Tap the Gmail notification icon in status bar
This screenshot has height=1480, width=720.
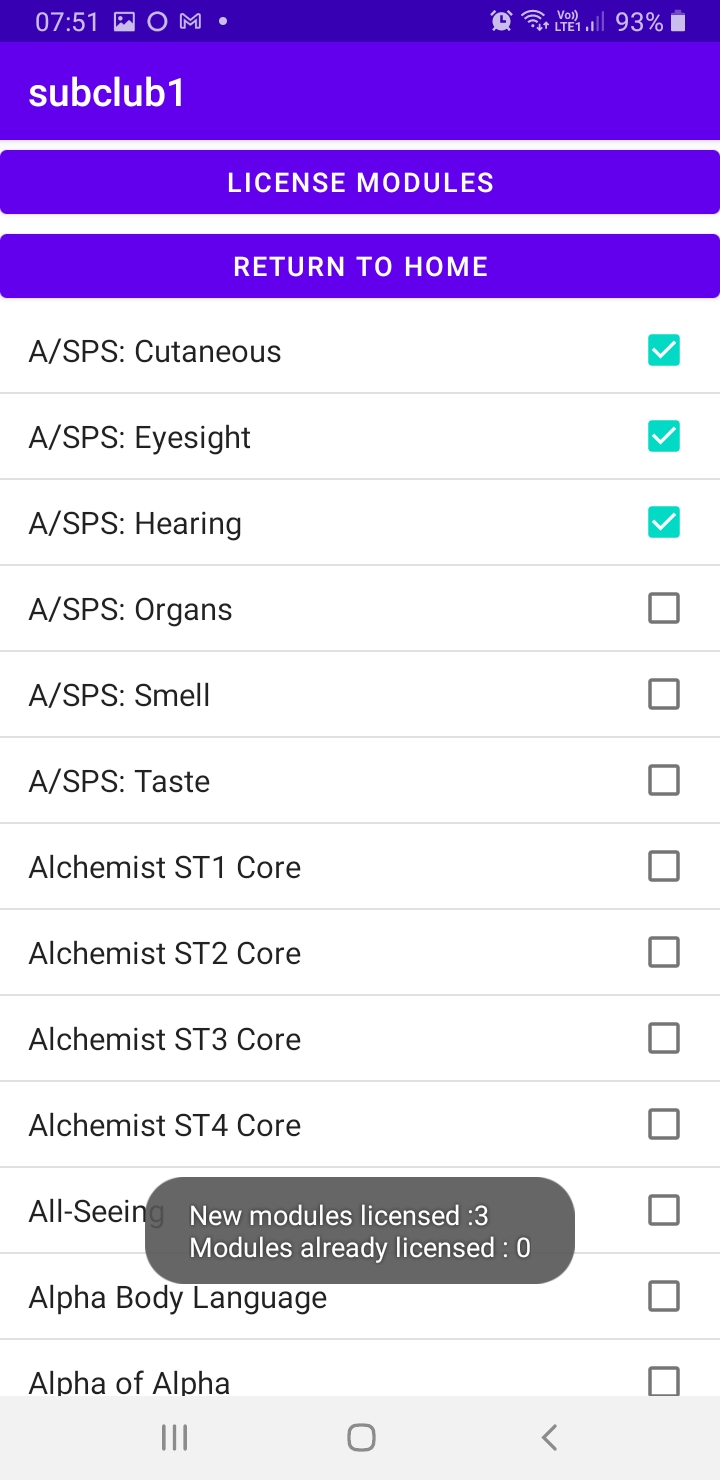point(190,21)
